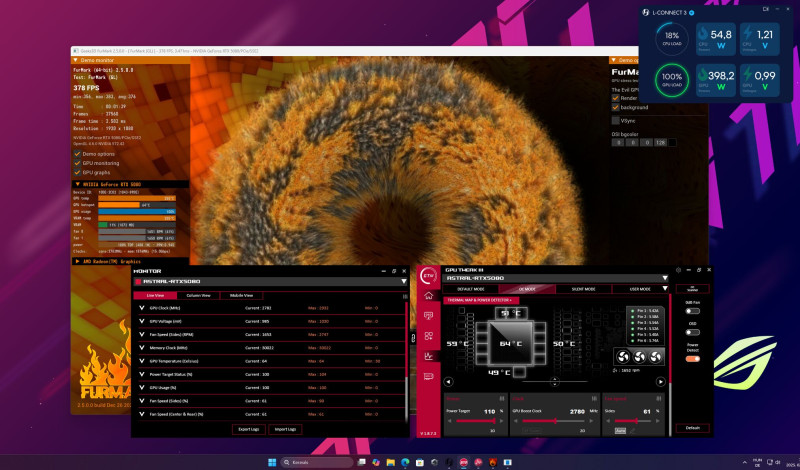800x470 pixels.
Task: Click the link chain icon between windows
Action: click(x=413, y=338)
